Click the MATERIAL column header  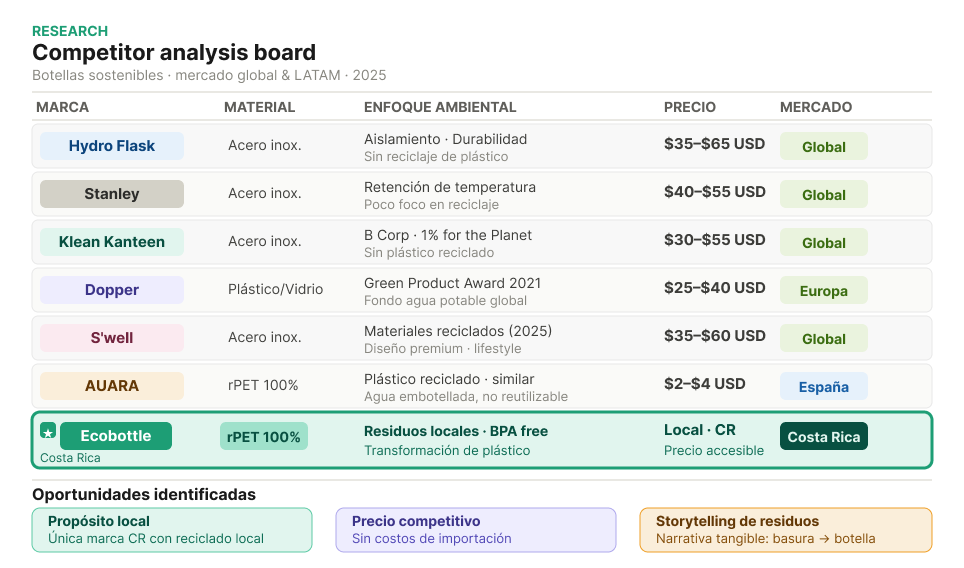pyautogui.click(x=259, y=108)
